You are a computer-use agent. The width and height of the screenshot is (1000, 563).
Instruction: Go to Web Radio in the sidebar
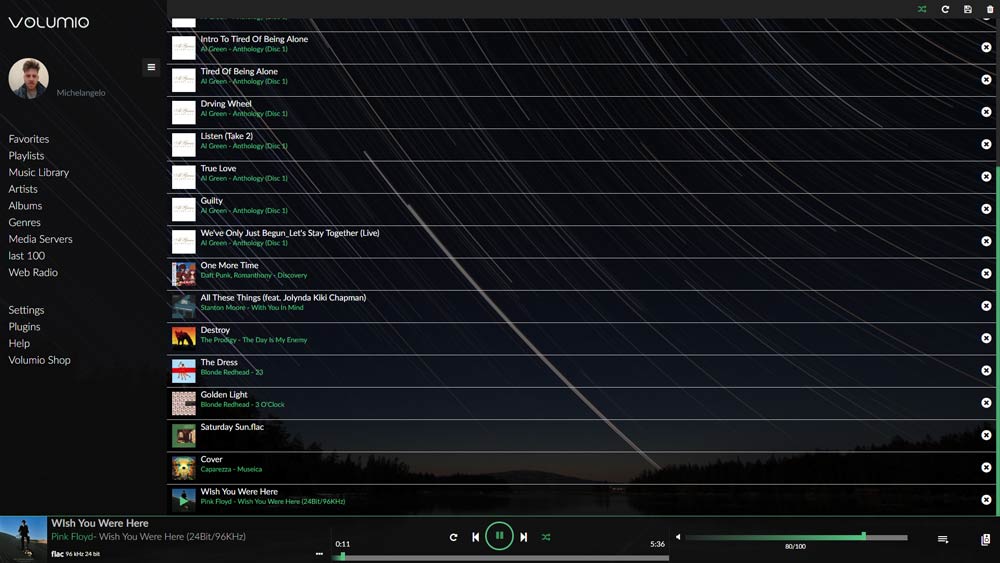click(33, 272)
